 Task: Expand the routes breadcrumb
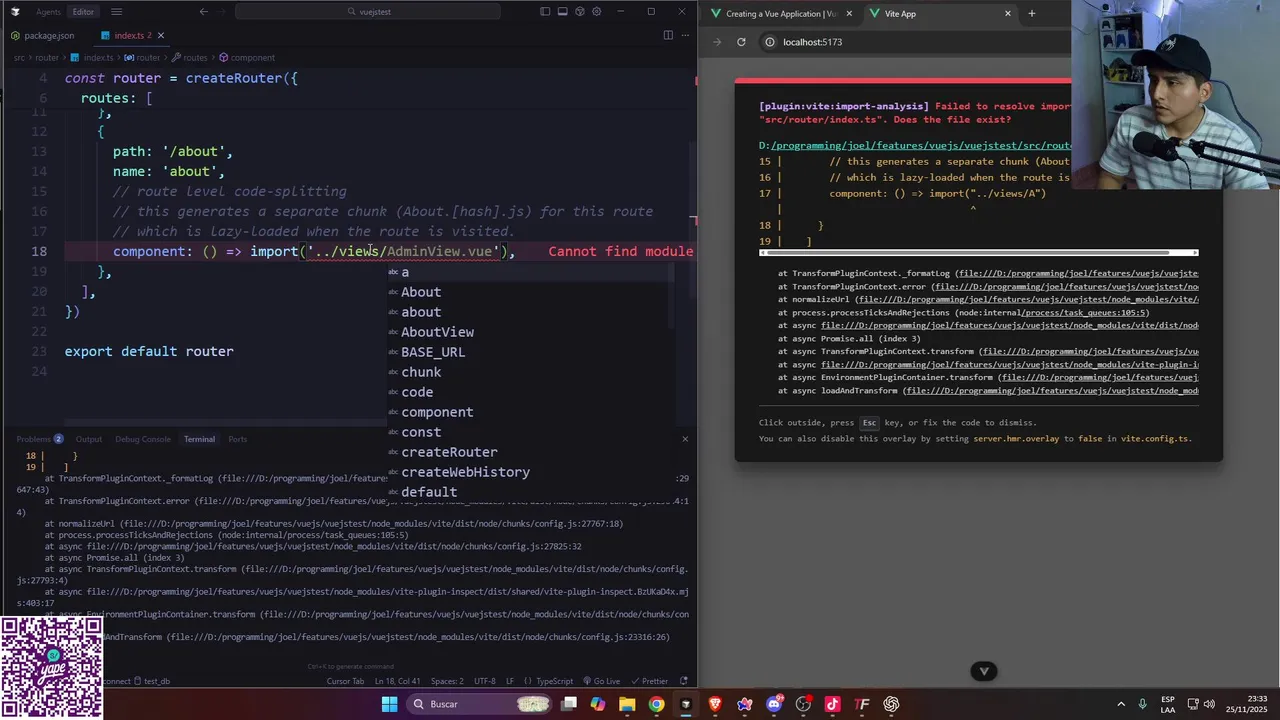click(x=189, y=58)
